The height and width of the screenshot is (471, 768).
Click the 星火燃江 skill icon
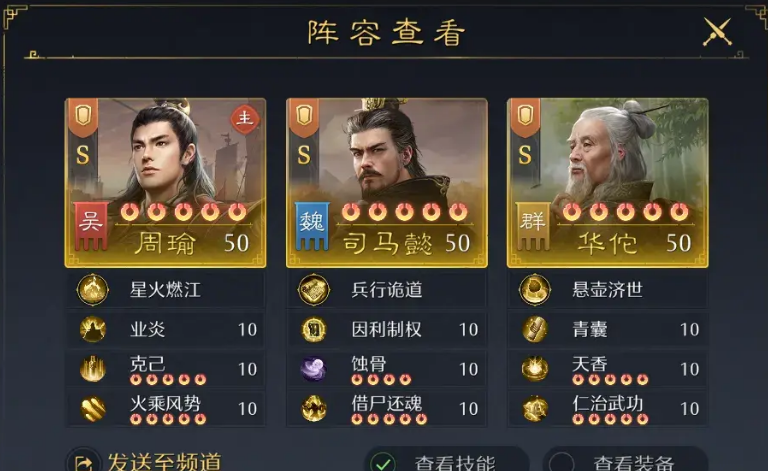[x=93, y=289]
